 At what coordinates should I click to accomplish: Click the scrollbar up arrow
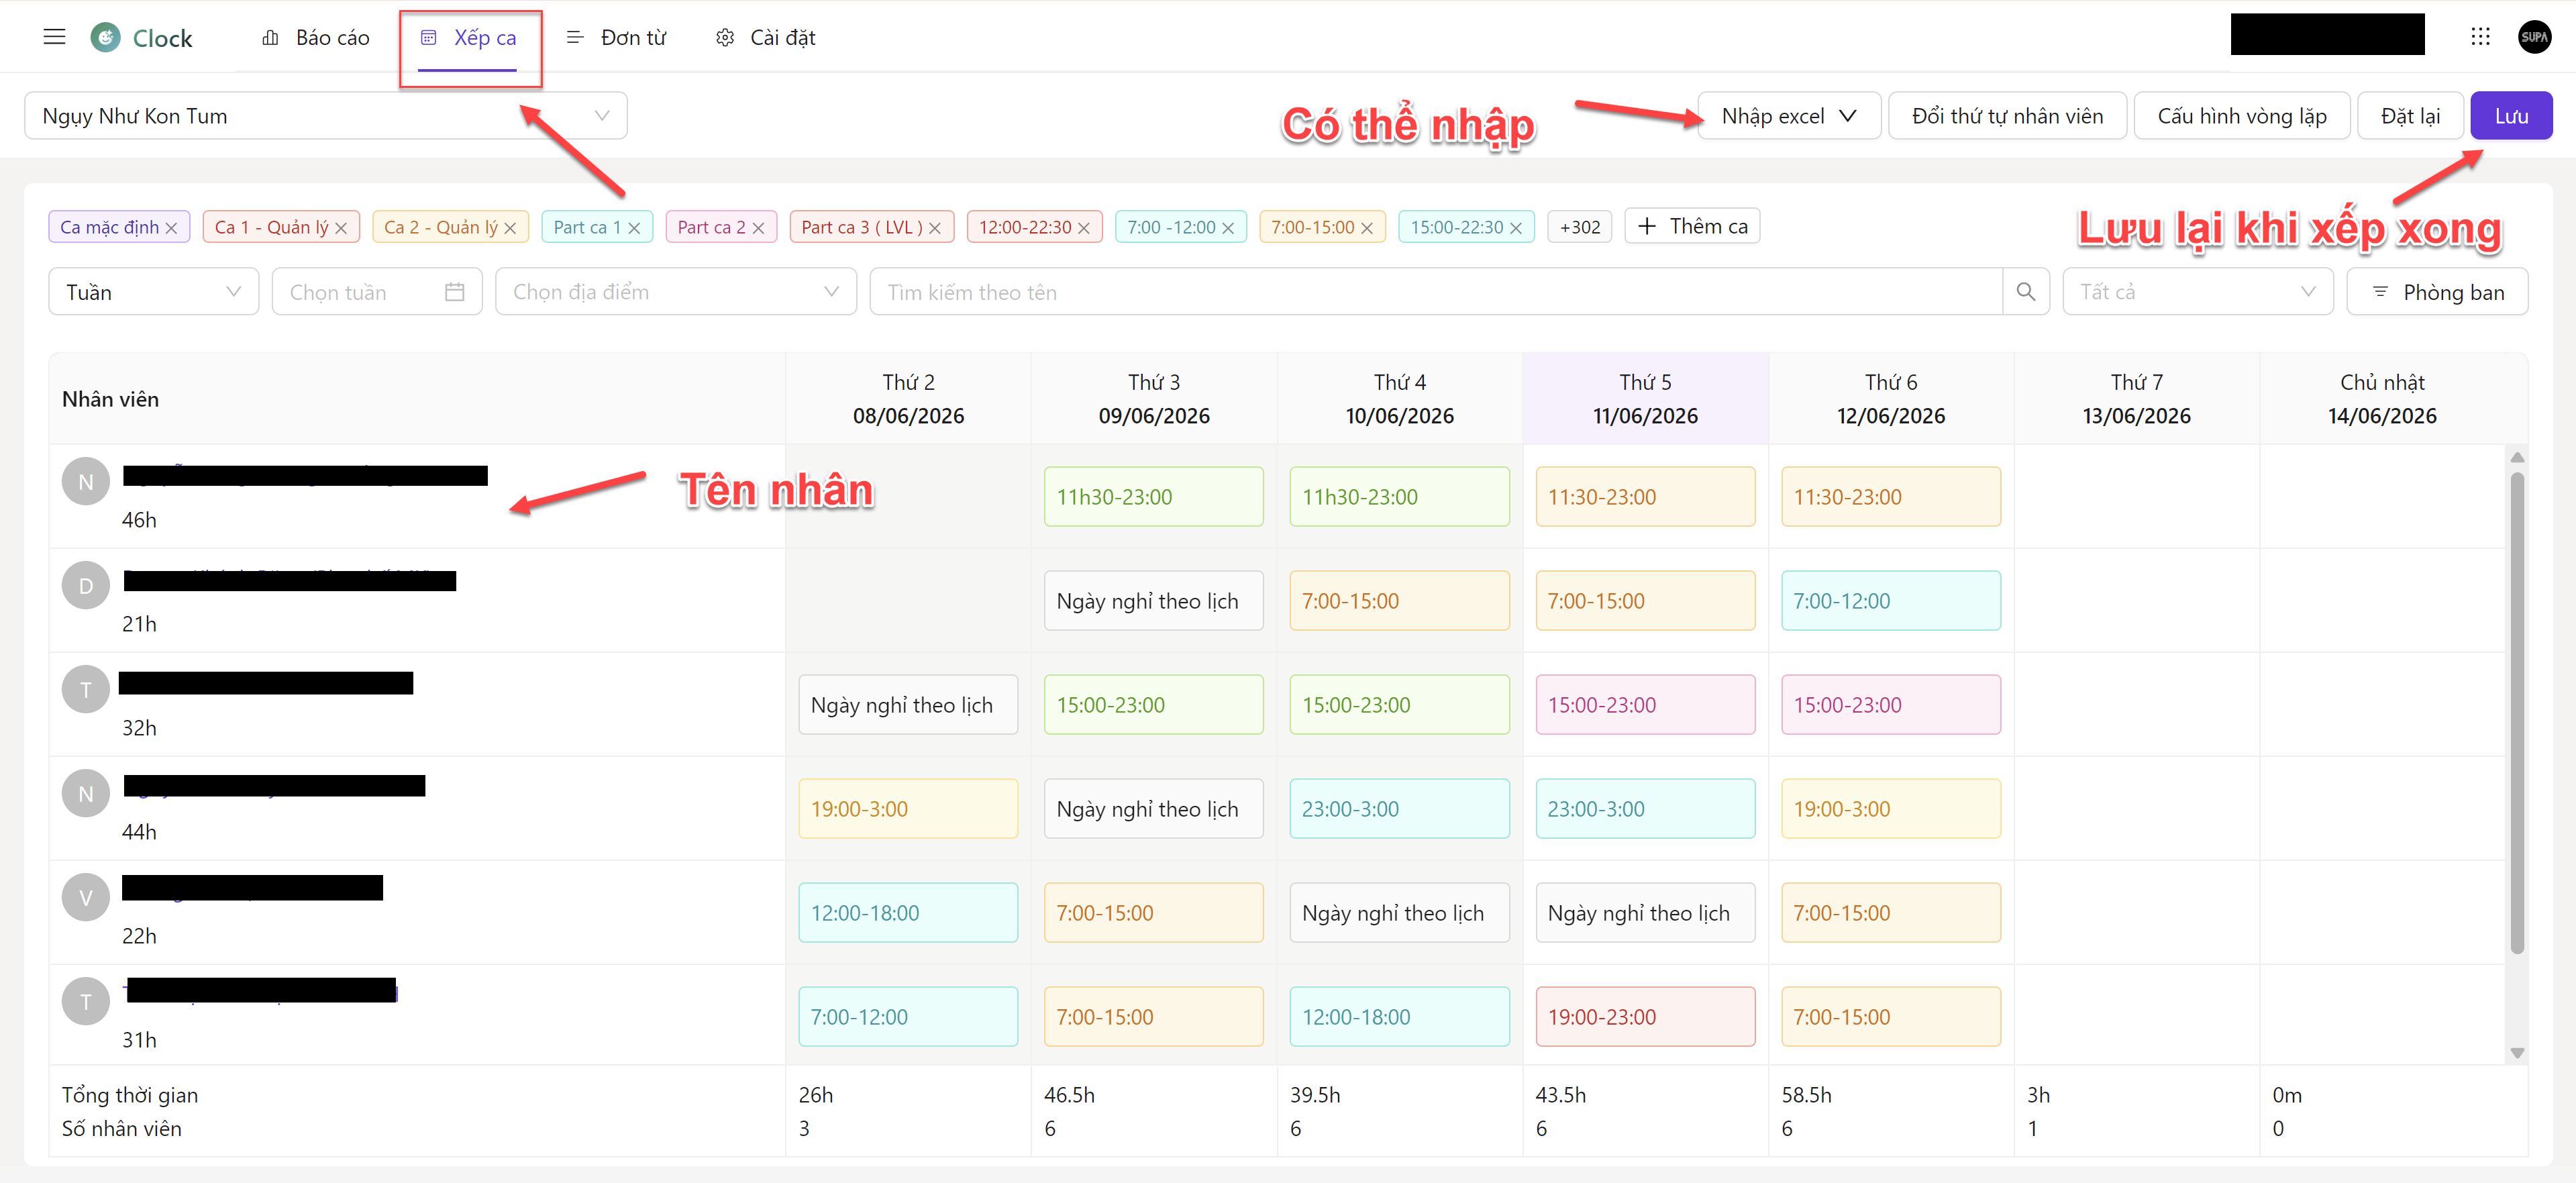pos(2517,457)
